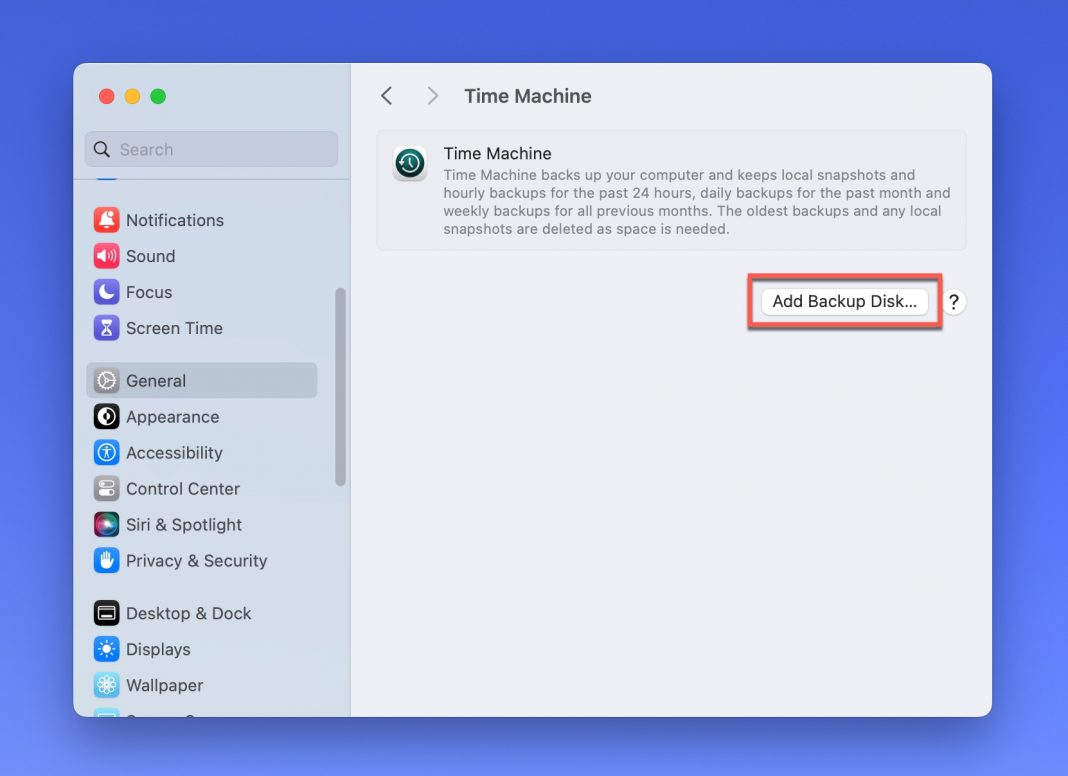This screenshot has height=776, width=1068.
Task: Click the forward navigation chevron
Action: pos(432,95)
